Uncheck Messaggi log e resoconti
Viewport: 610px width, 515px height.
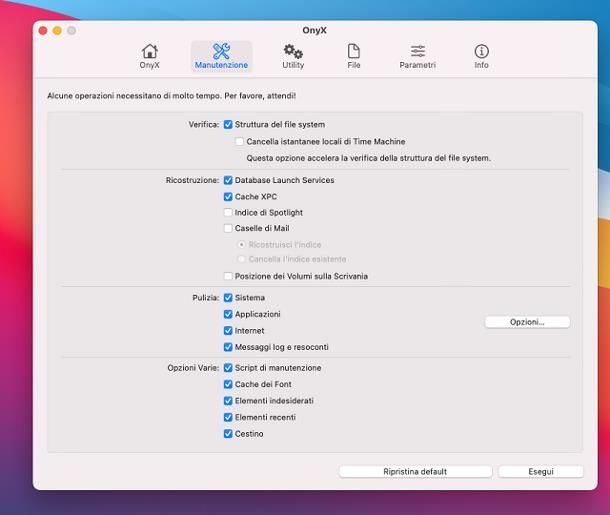(x=228, y=347)
